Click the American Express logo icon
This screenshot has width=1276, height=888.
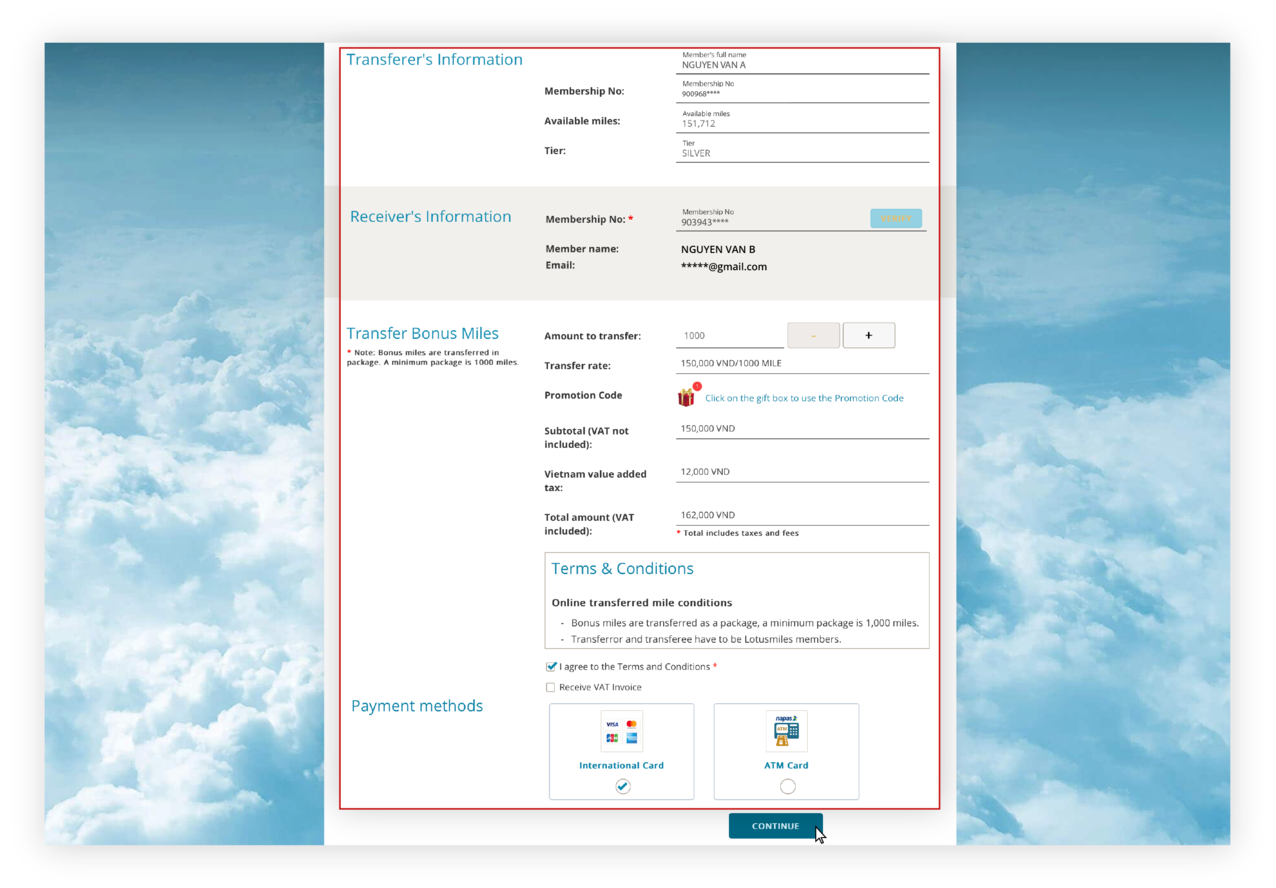[632, 738]
